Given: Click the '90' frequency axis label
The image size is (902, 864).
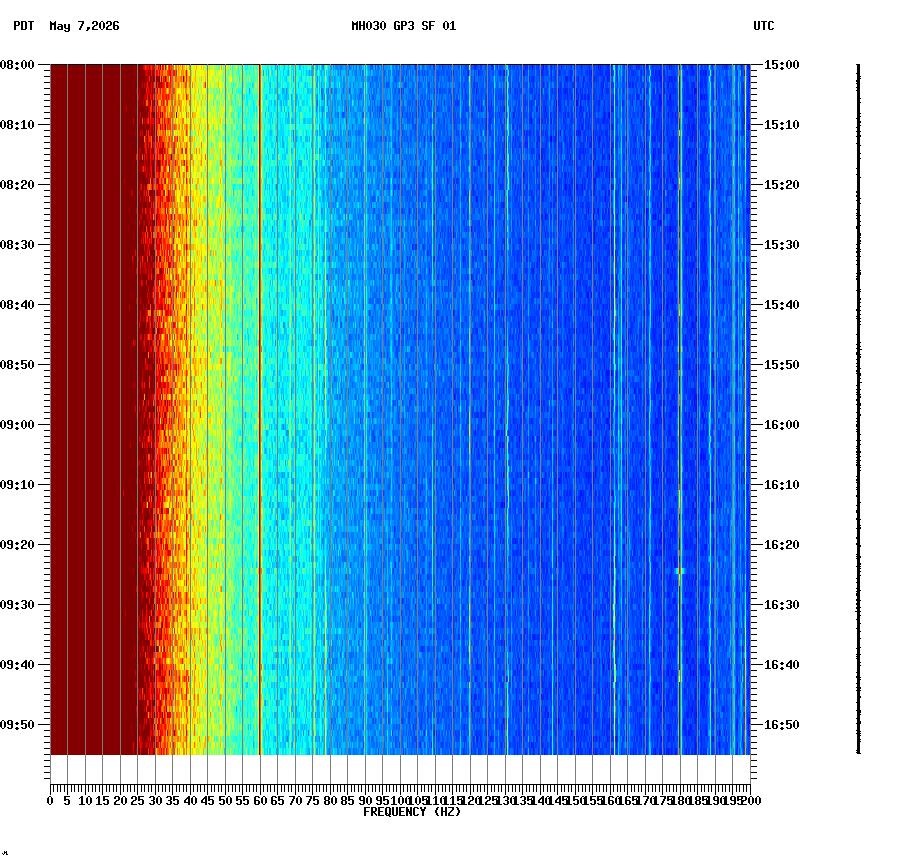Looking at the screenshot, I should tap(365, 801).
